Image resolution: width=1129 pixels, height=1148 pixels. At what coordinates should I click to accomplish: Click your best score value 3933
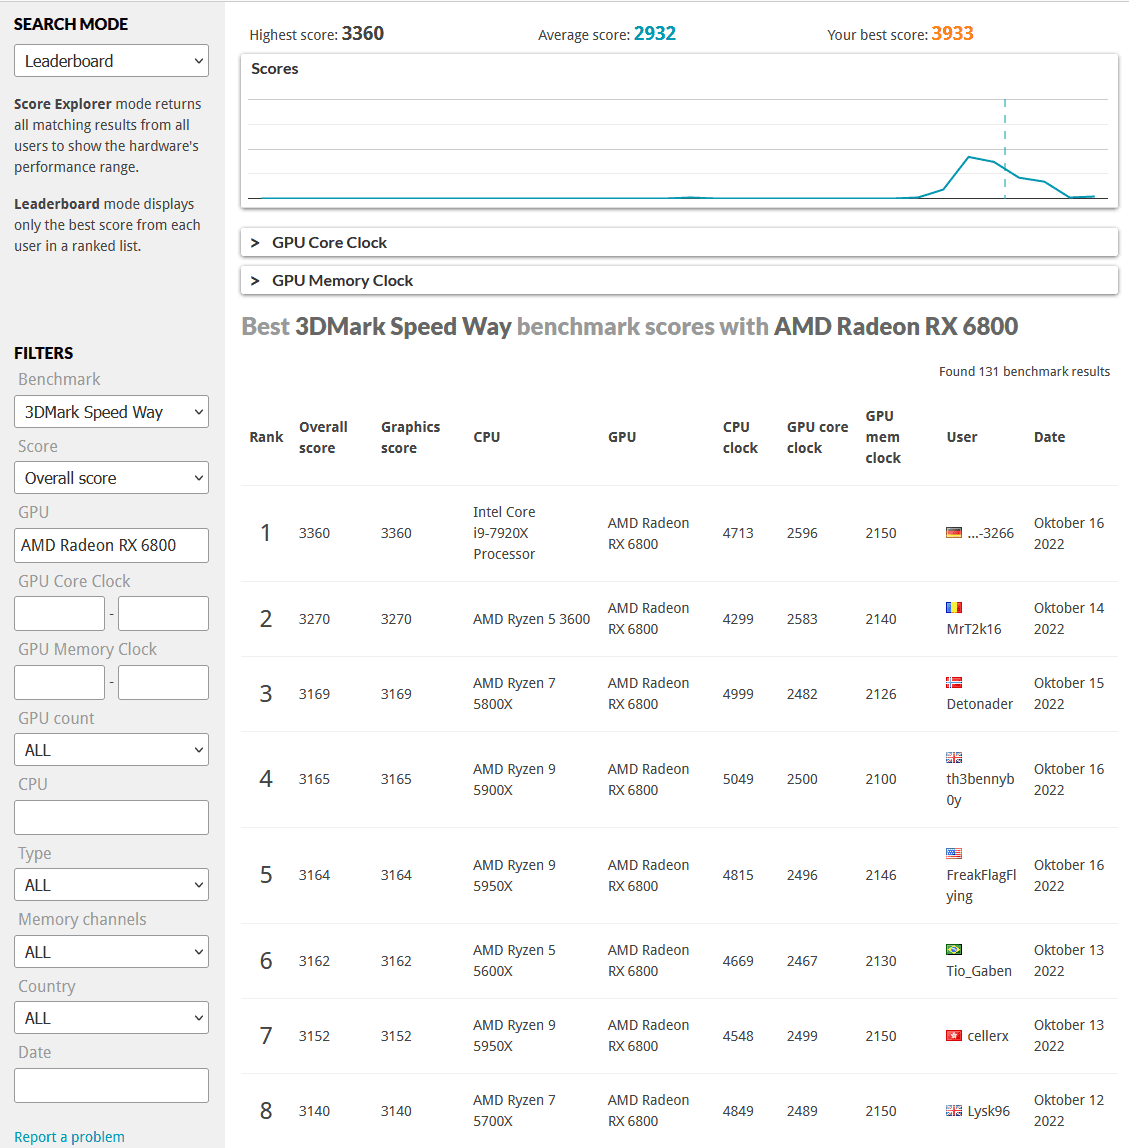click(952, 34)
